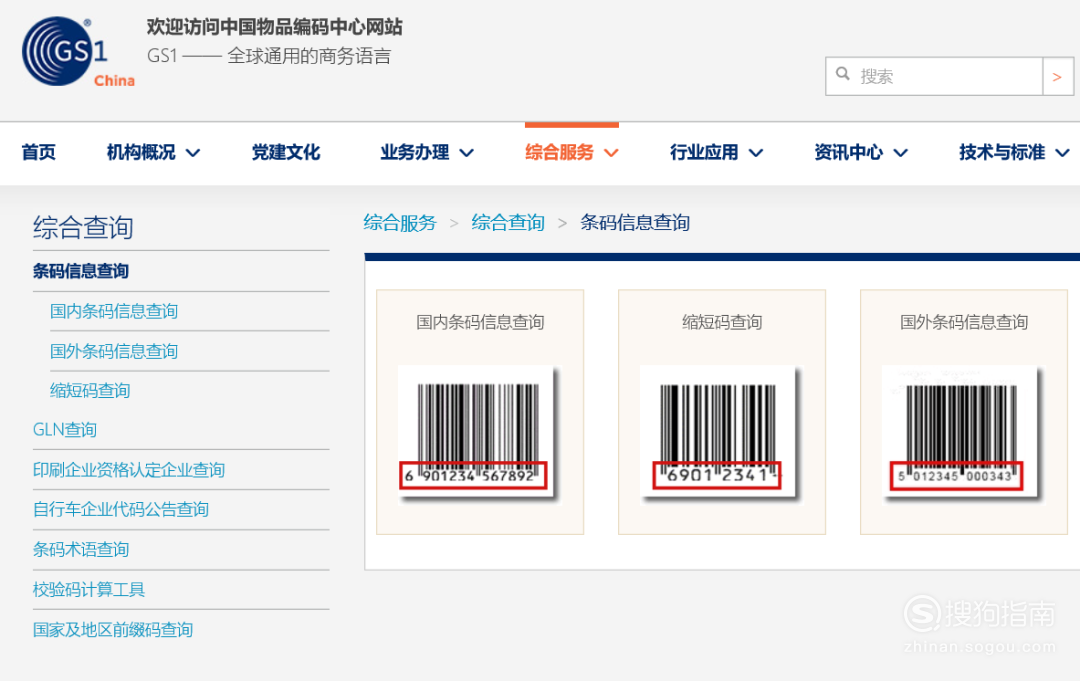
Task: Click the barcode image 5 012345 000343
Action: click(962, 434)
